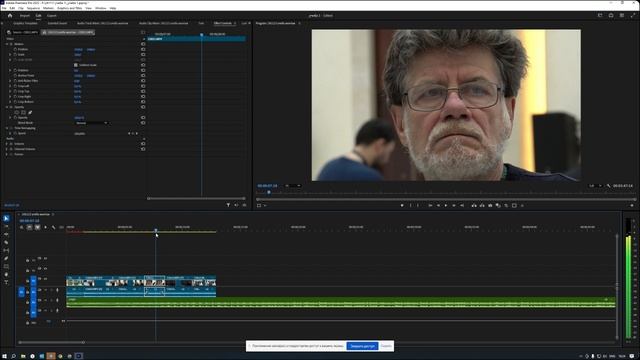Open the Program Monitor button editor
This screenshot has height=360, width=640.
[x=632, y=205]
